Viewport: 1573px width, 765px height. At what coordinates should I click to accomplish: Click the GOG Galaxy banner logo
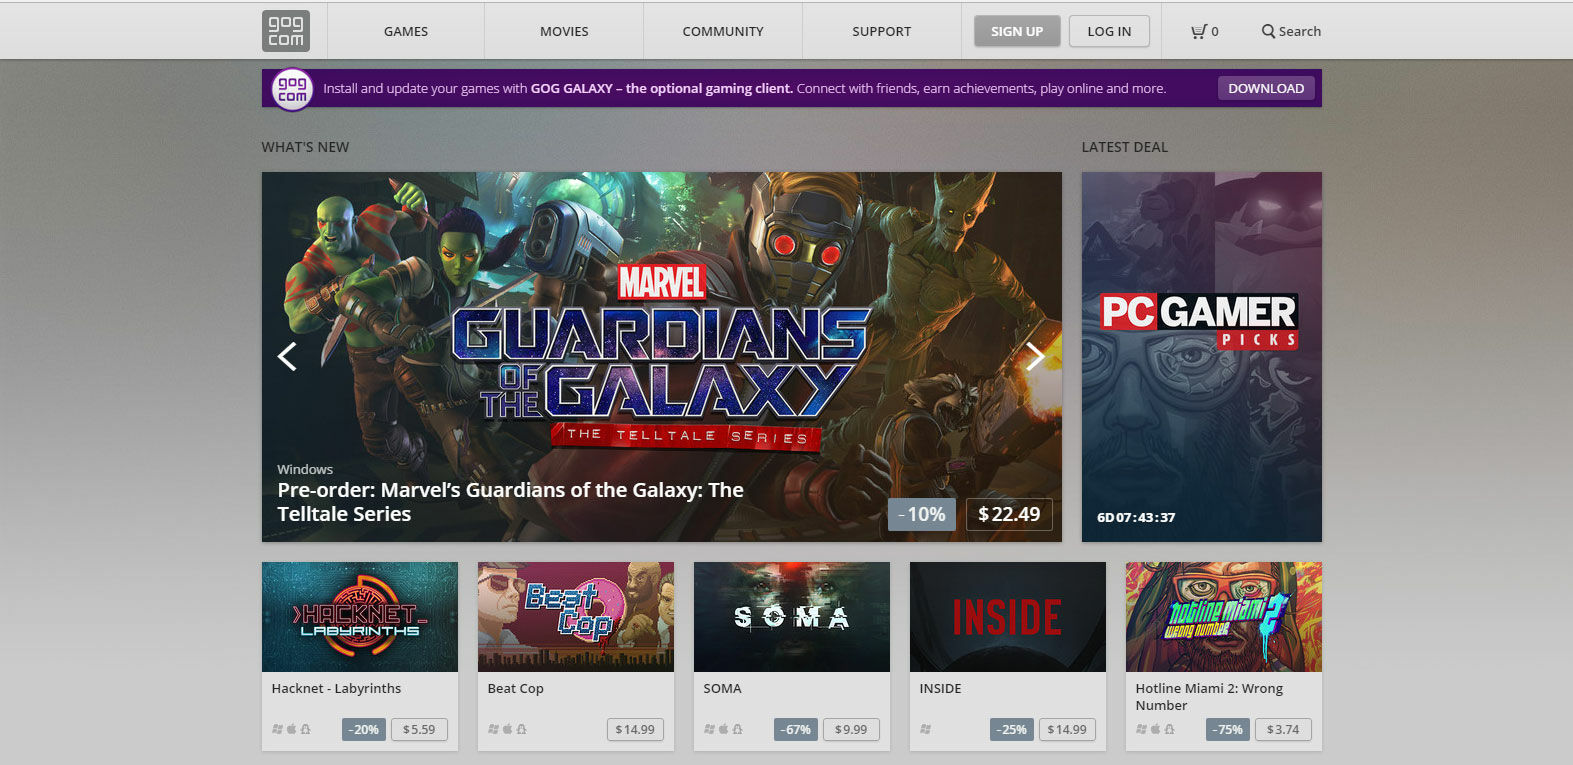[x=293, y=89]
